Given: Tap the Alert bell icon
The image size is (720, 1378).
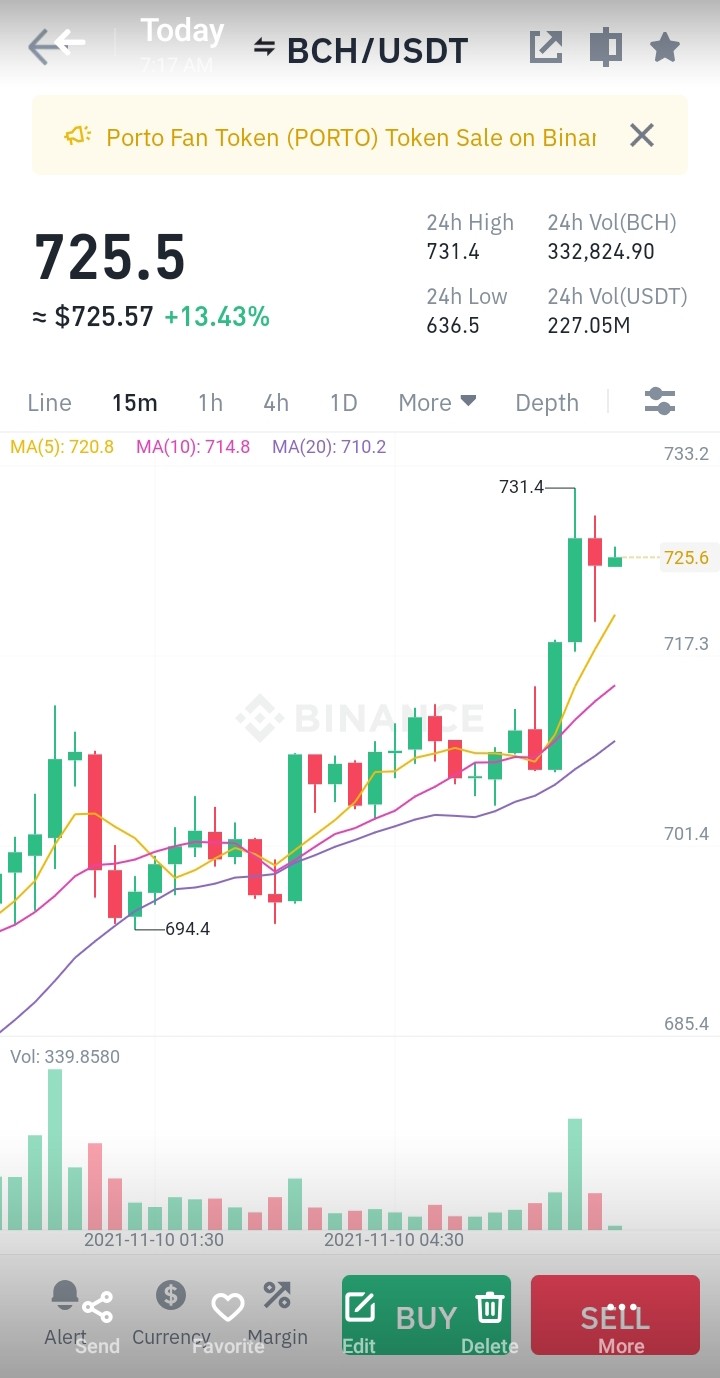Looking at the screenshot, I should pyautogui.click(x=65, y=1296).
